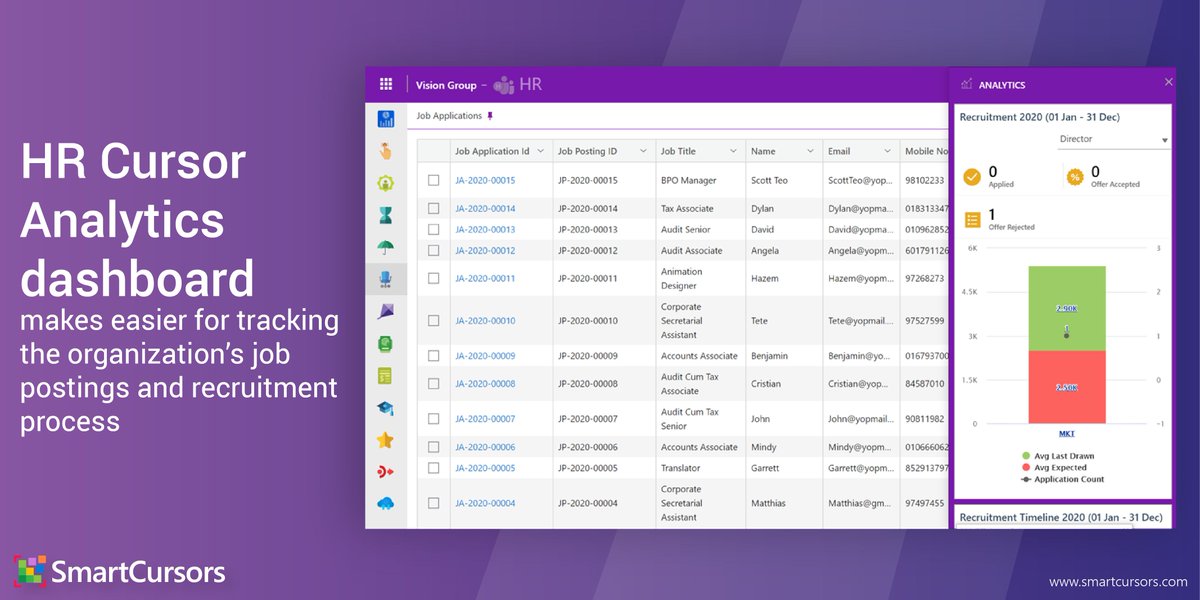Open the purple kite sidebar icon
Screen dimensions: 1200x600
click(x=386, y=311)
